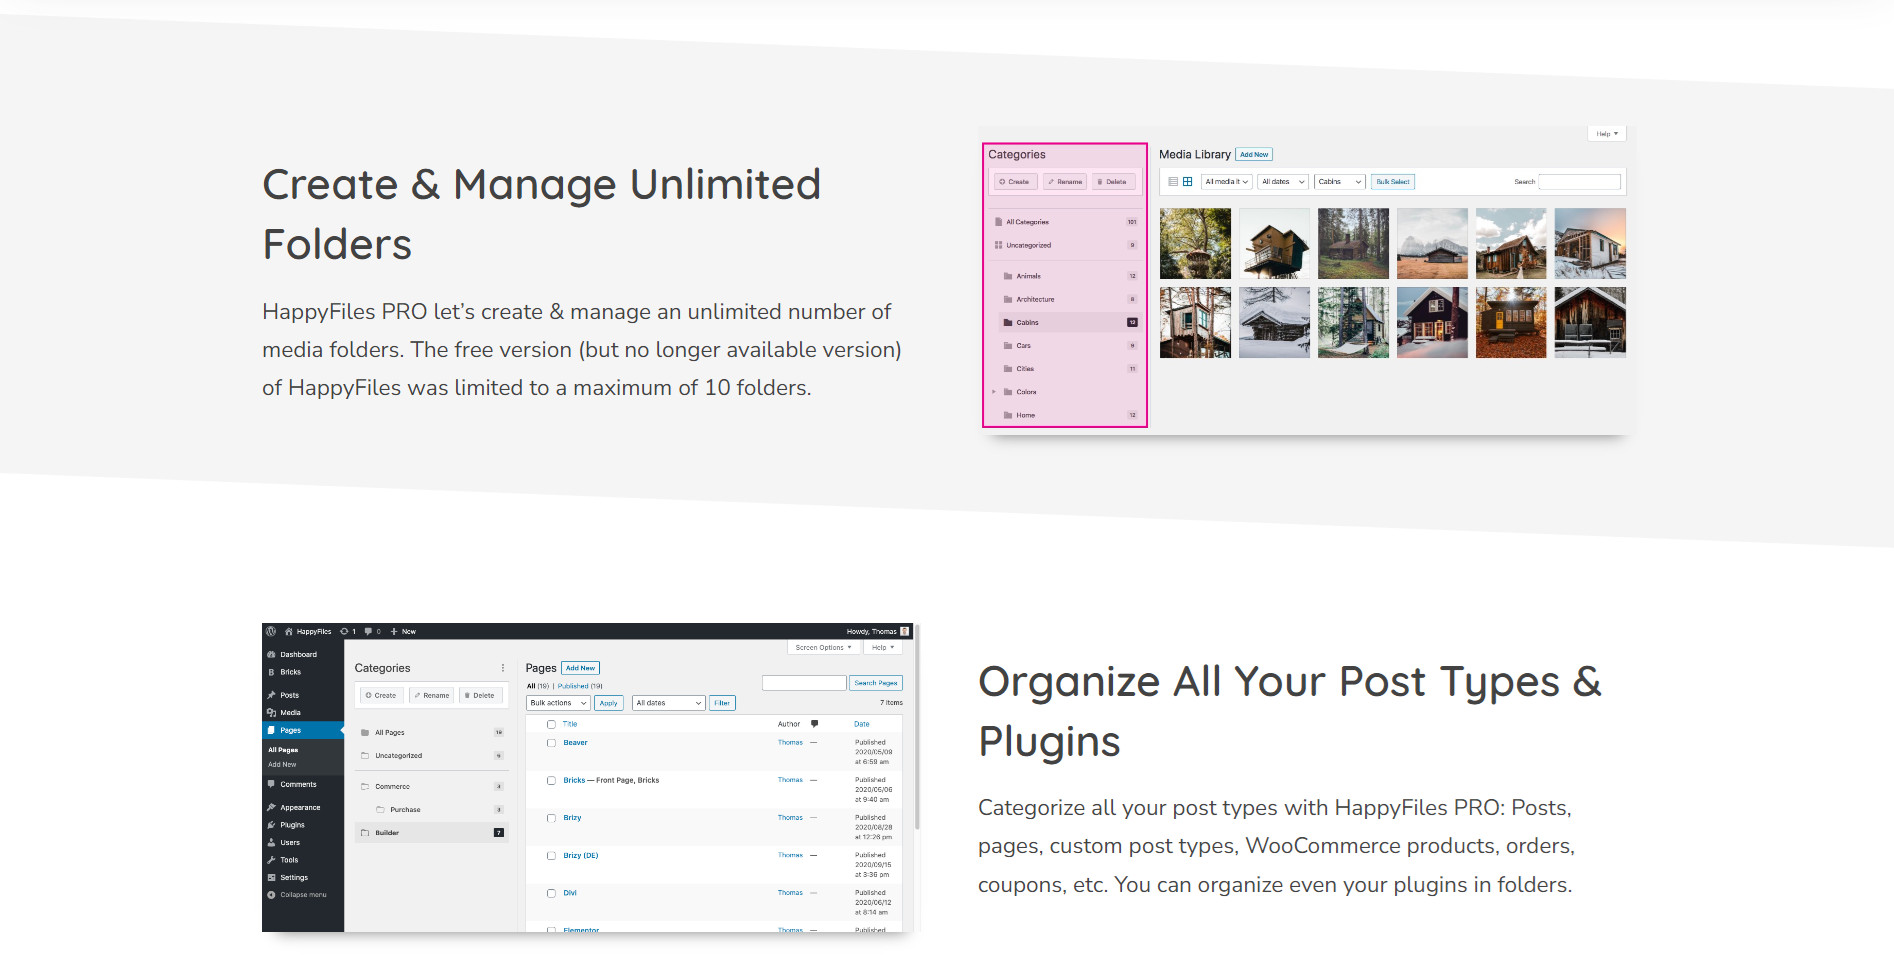Check the Beaver page checkbox
This screenshot has width=1894, height=972.
click(551, 743)
